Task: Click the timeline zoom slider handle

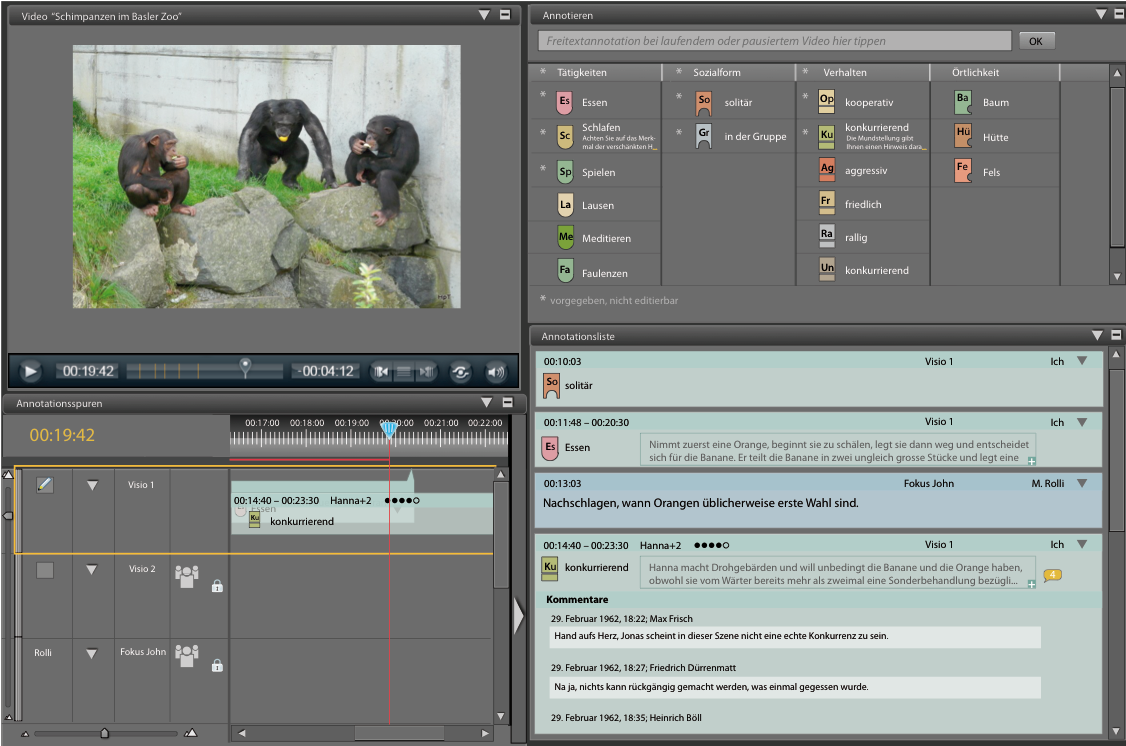Action: coord(104,732)
